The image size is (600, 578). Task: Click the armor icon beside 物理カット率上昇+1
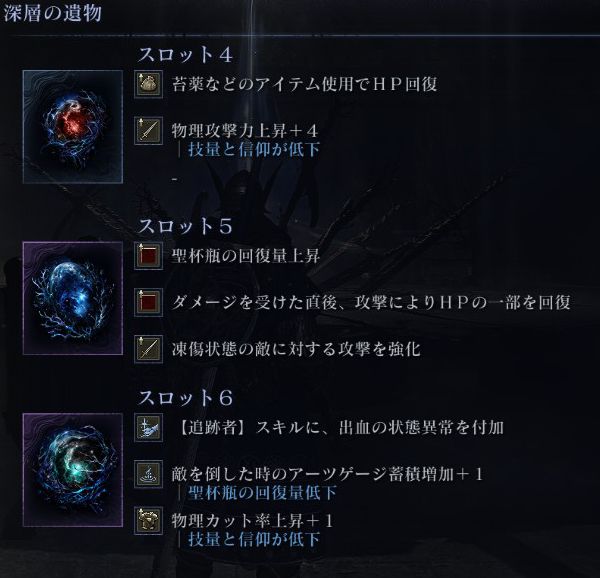click(148, 521)
